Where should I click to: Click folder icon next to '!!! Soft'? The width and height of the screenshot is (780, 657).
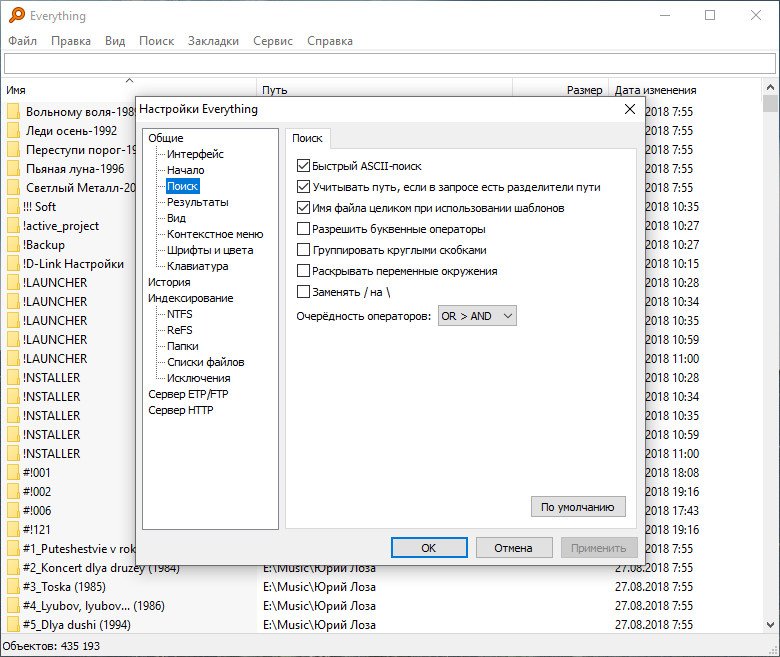click(13, 207)
